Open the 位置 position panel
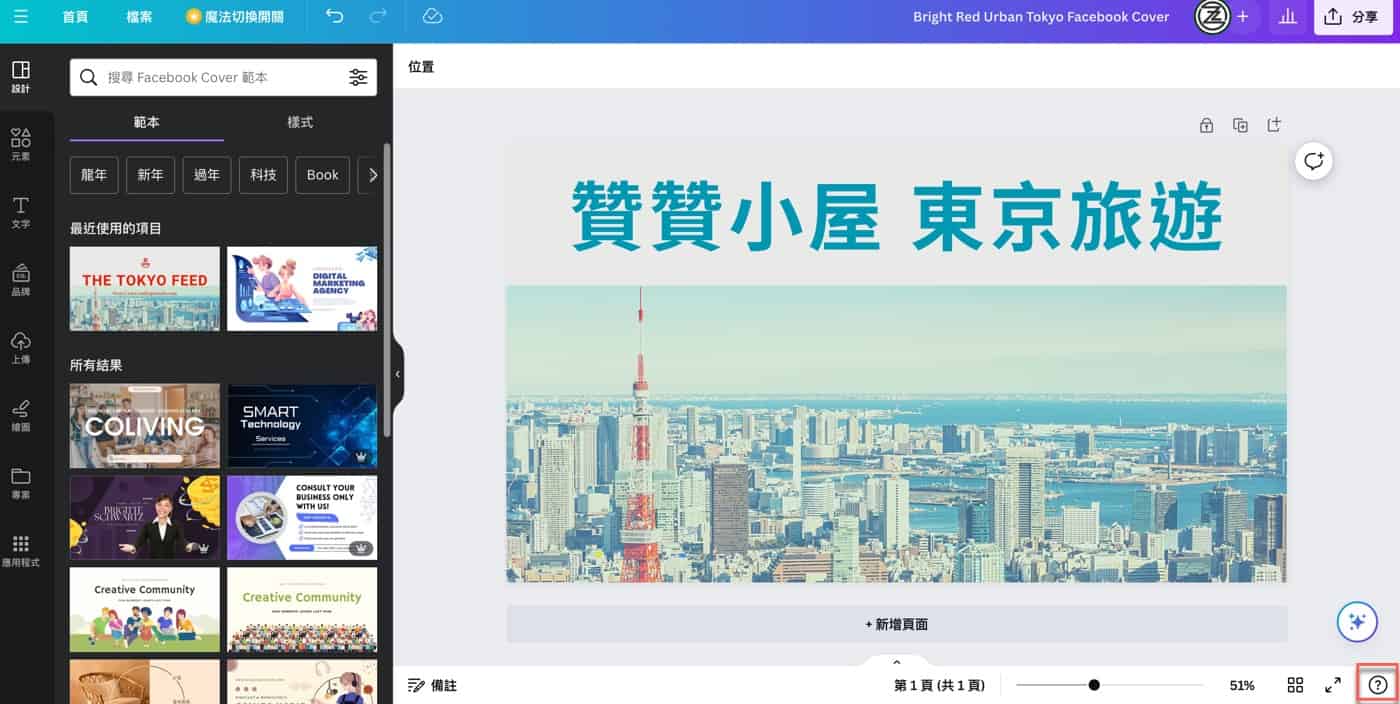Image resolution: width=1400 pixels, height=704 pixels. coord(421,67)
